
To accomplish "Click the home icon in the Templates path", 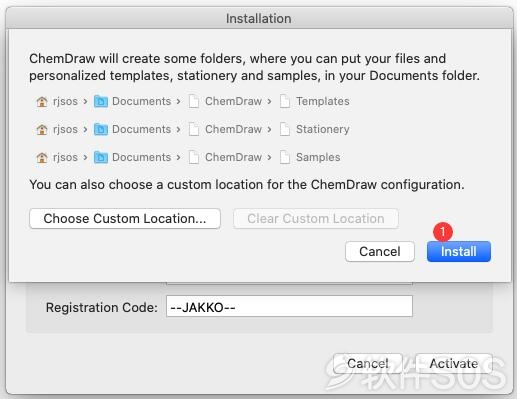I will pyautogui.click(x=42, y=101).
